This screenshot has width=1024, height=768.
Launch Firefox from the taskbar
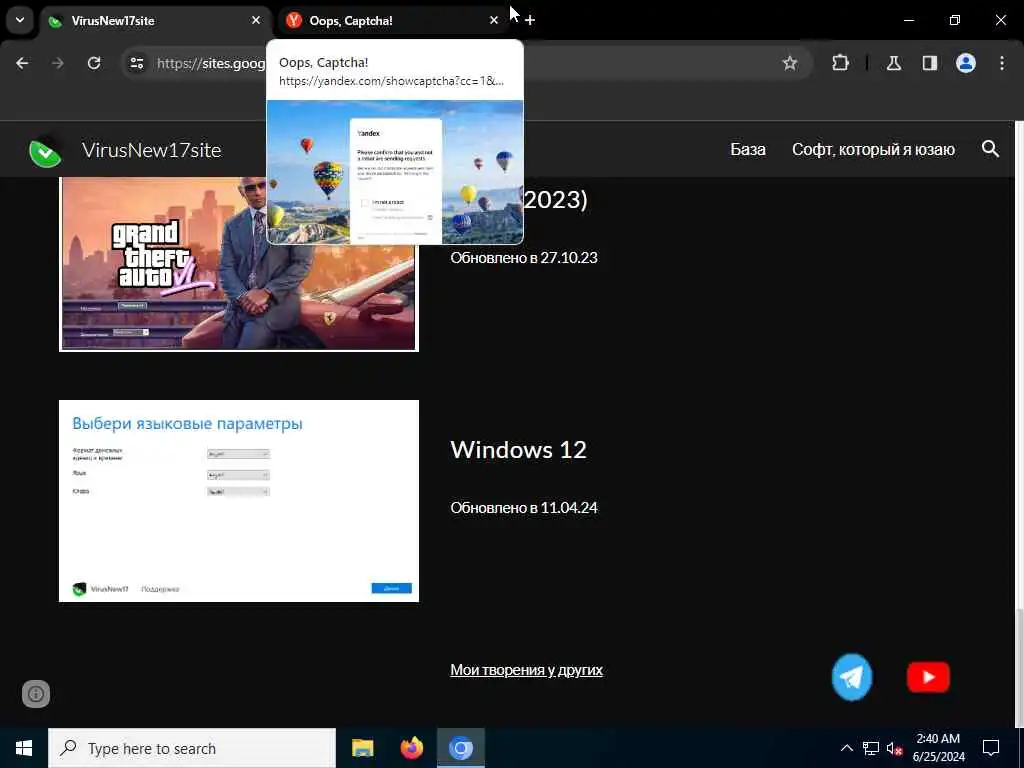coord(411,748)
